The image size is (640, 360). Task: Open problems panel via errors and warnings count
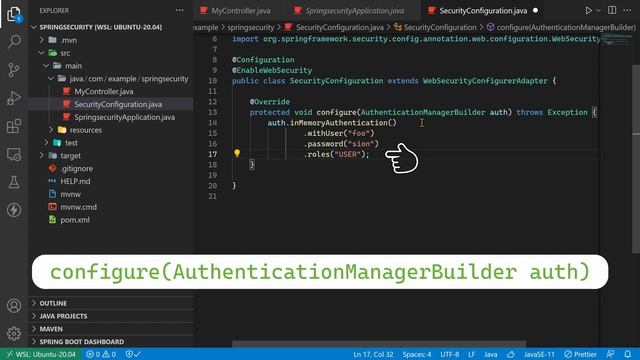pos(101,354)
